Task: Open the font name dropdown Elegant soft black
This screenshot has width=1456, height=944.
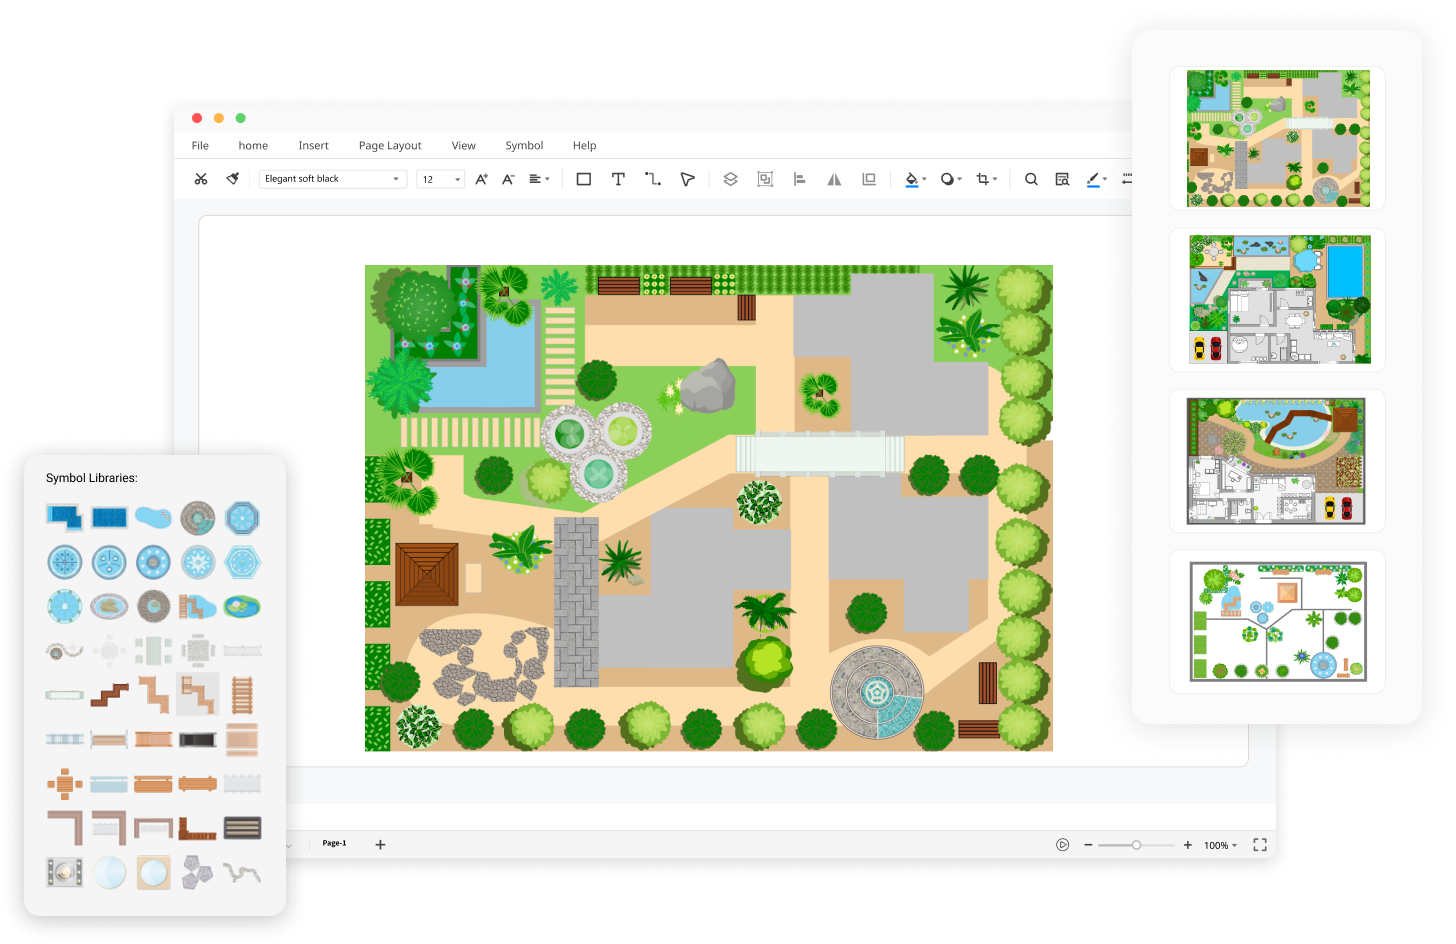Action: click(331, 179)
